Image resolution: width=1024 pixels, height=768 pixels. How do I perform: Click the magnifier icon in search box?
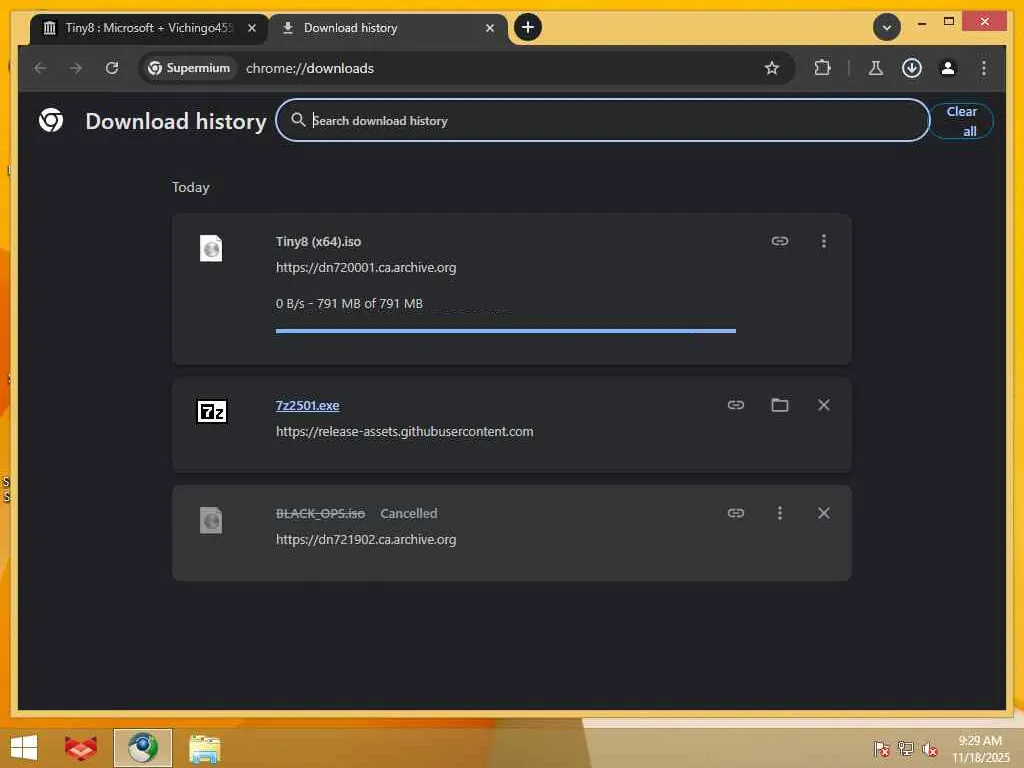coord(298,120)
